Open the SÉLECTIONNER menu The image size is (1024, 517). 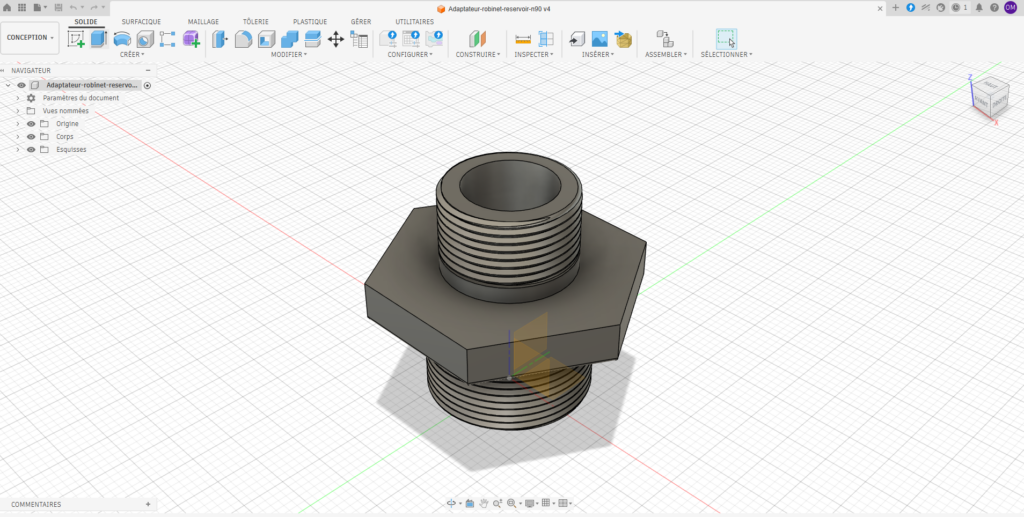click(726, 55)
